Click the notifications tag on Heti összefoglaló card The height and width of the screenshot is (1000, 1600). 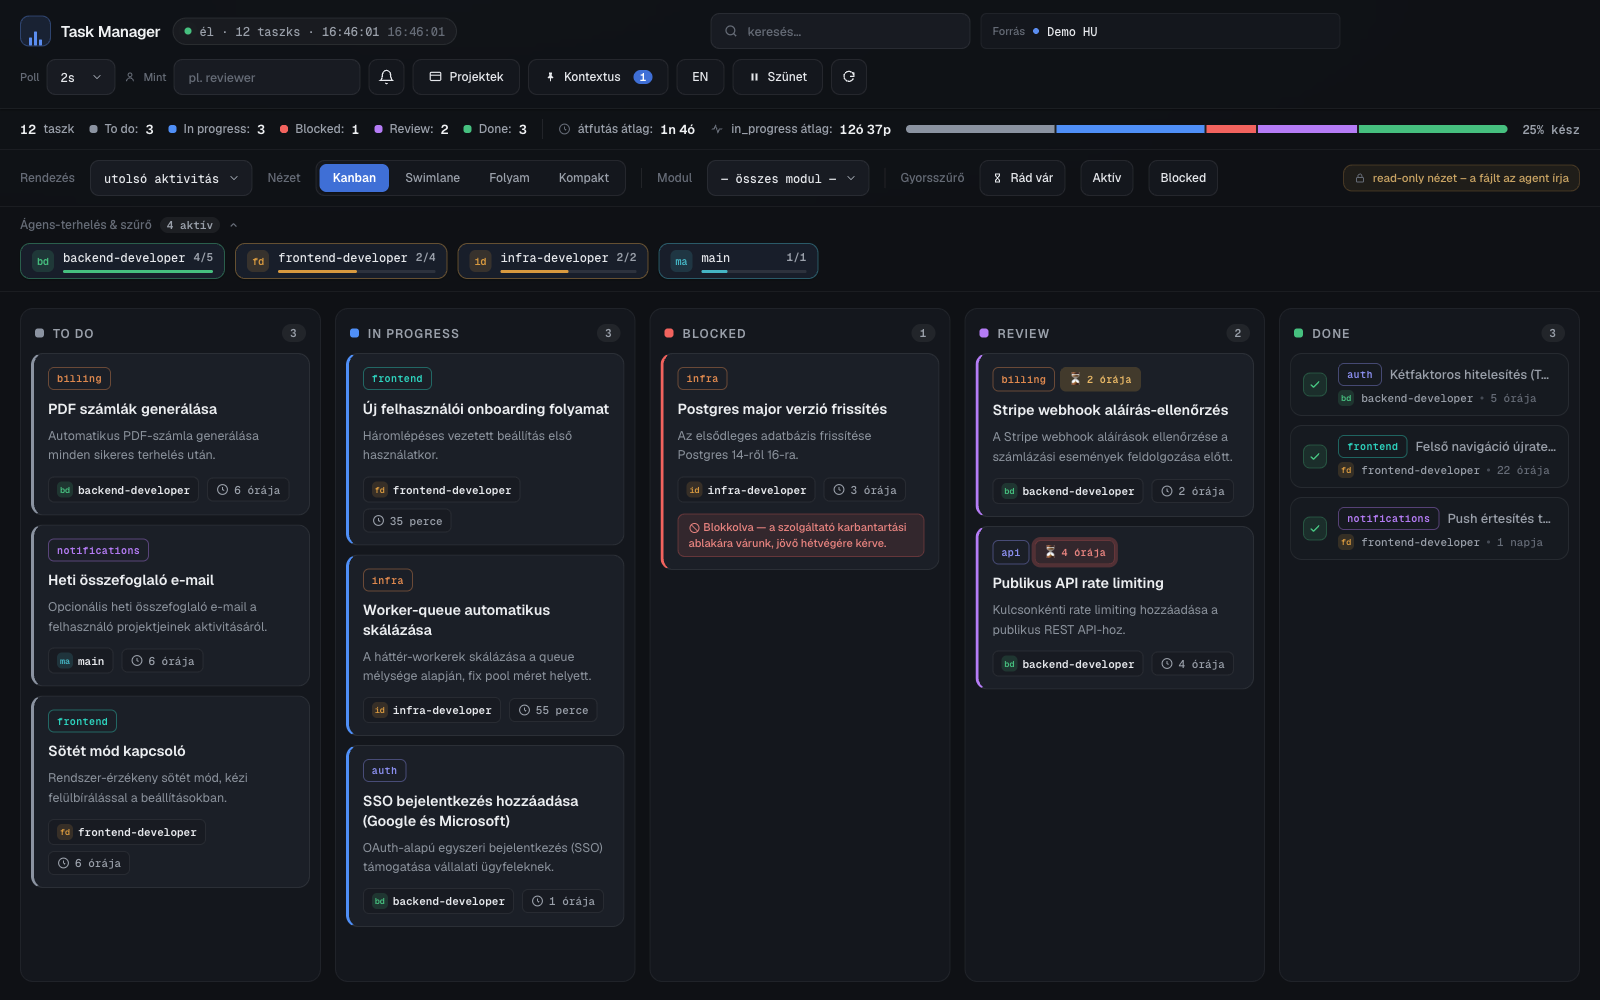[98, 550]
